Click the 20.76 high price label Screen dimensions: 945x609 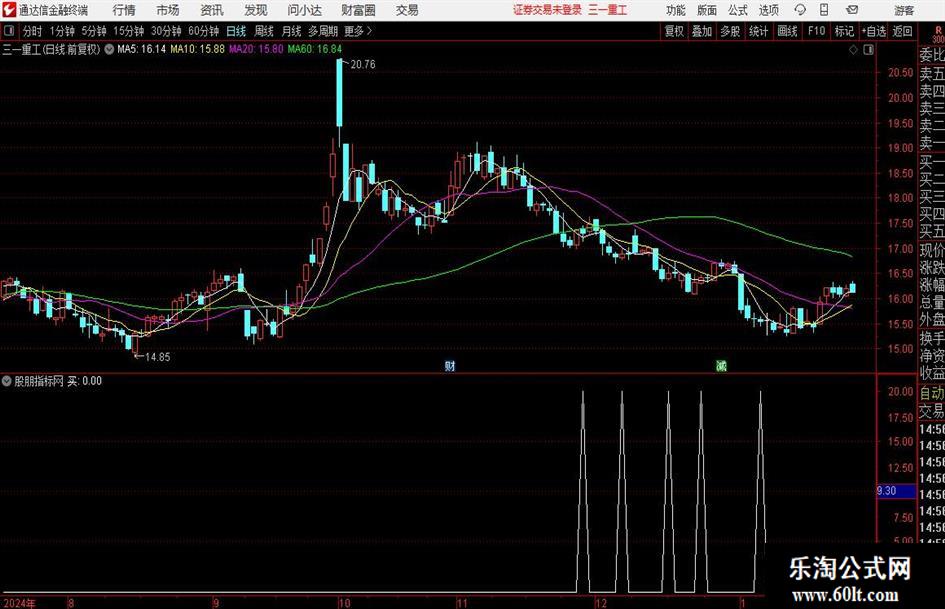coord(362,65)
